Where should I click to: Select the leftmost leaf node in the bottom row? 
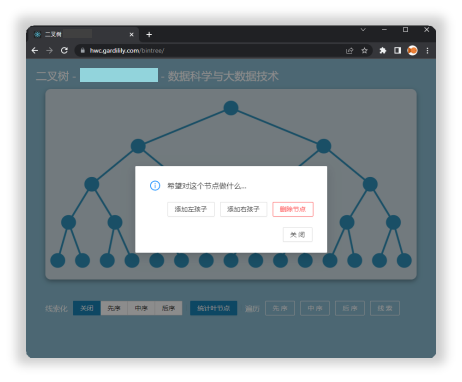[58, 260]
